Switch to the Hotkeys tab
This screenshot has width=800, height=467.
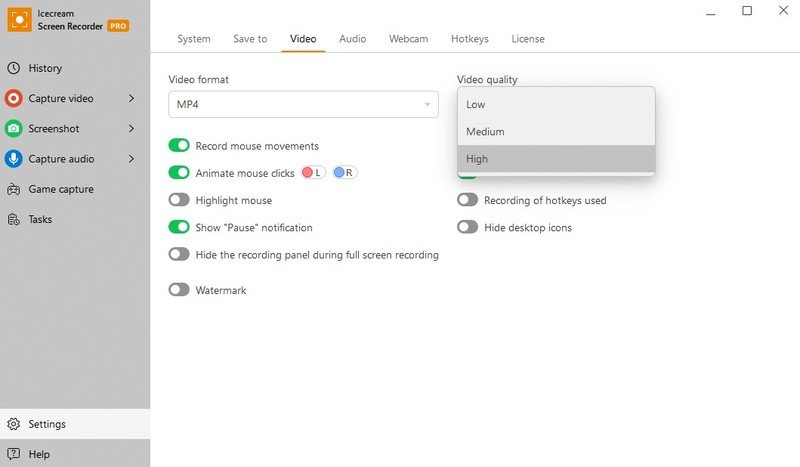pyautogui.click(x=469, y=39)
